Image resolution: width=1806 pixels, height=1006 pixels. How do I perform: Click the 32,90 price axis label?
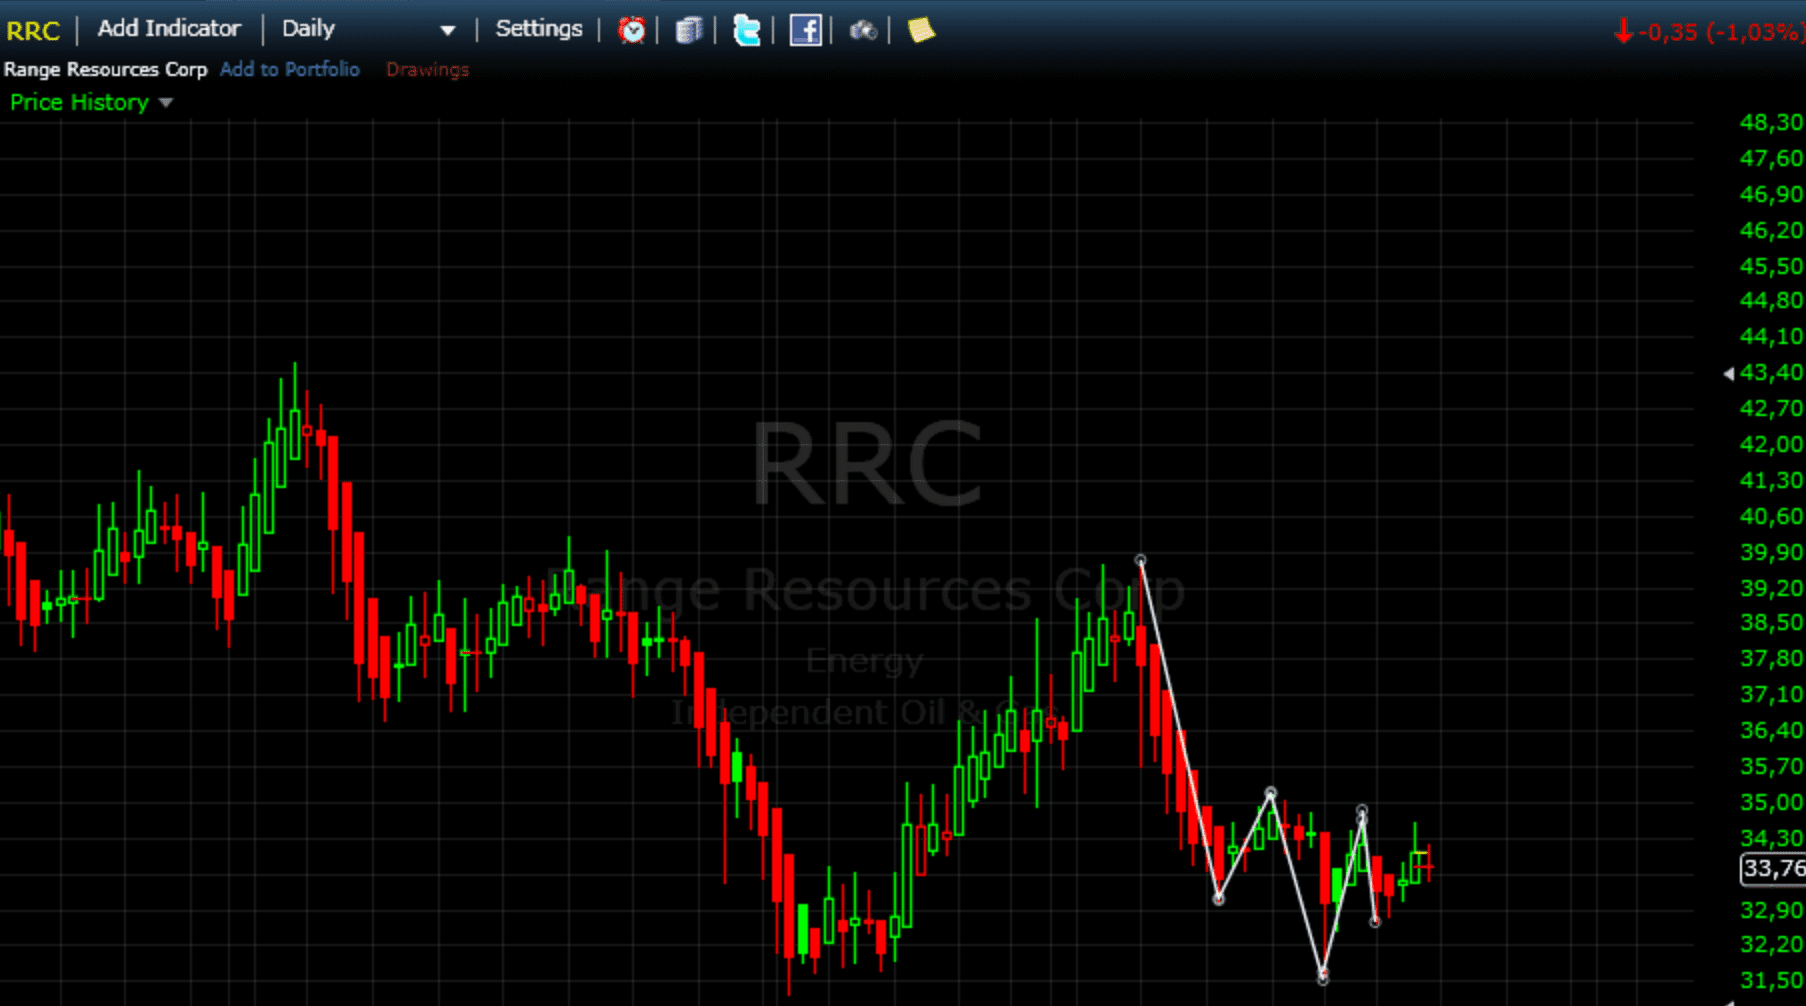click(x=1771, y=910)
